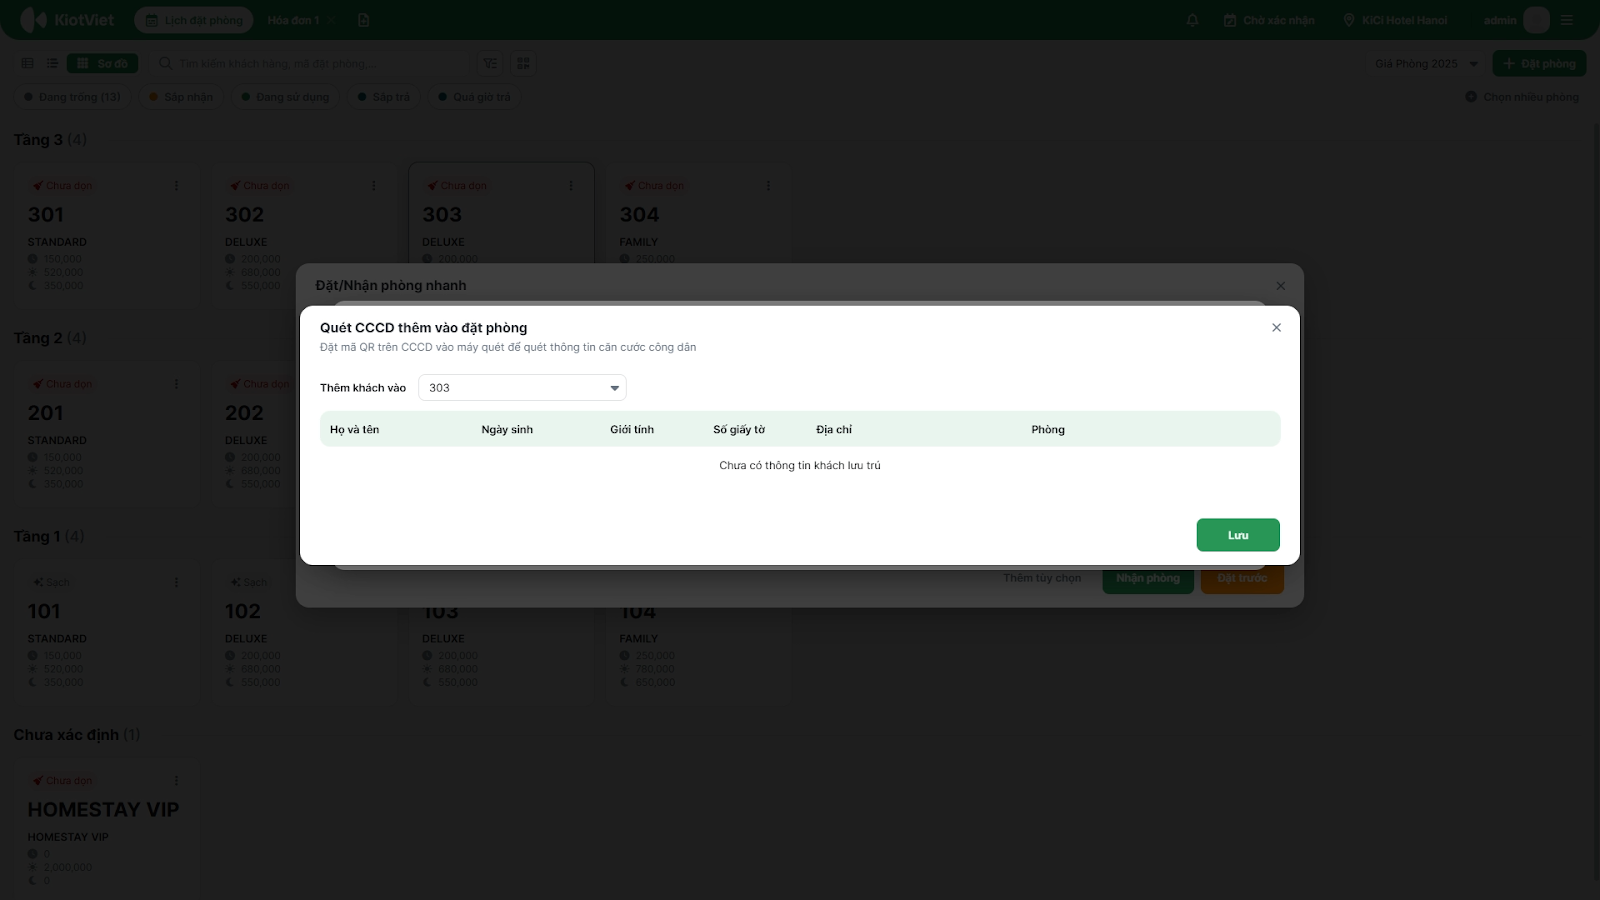Open notifications with the bell icon
Image resolution: width=1600 pixels, height=900 pixels.
[1192, 20]
